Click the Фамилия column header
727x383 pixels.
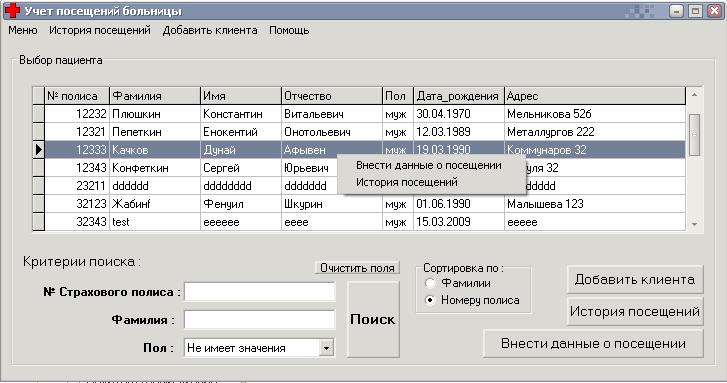(155, 96)
